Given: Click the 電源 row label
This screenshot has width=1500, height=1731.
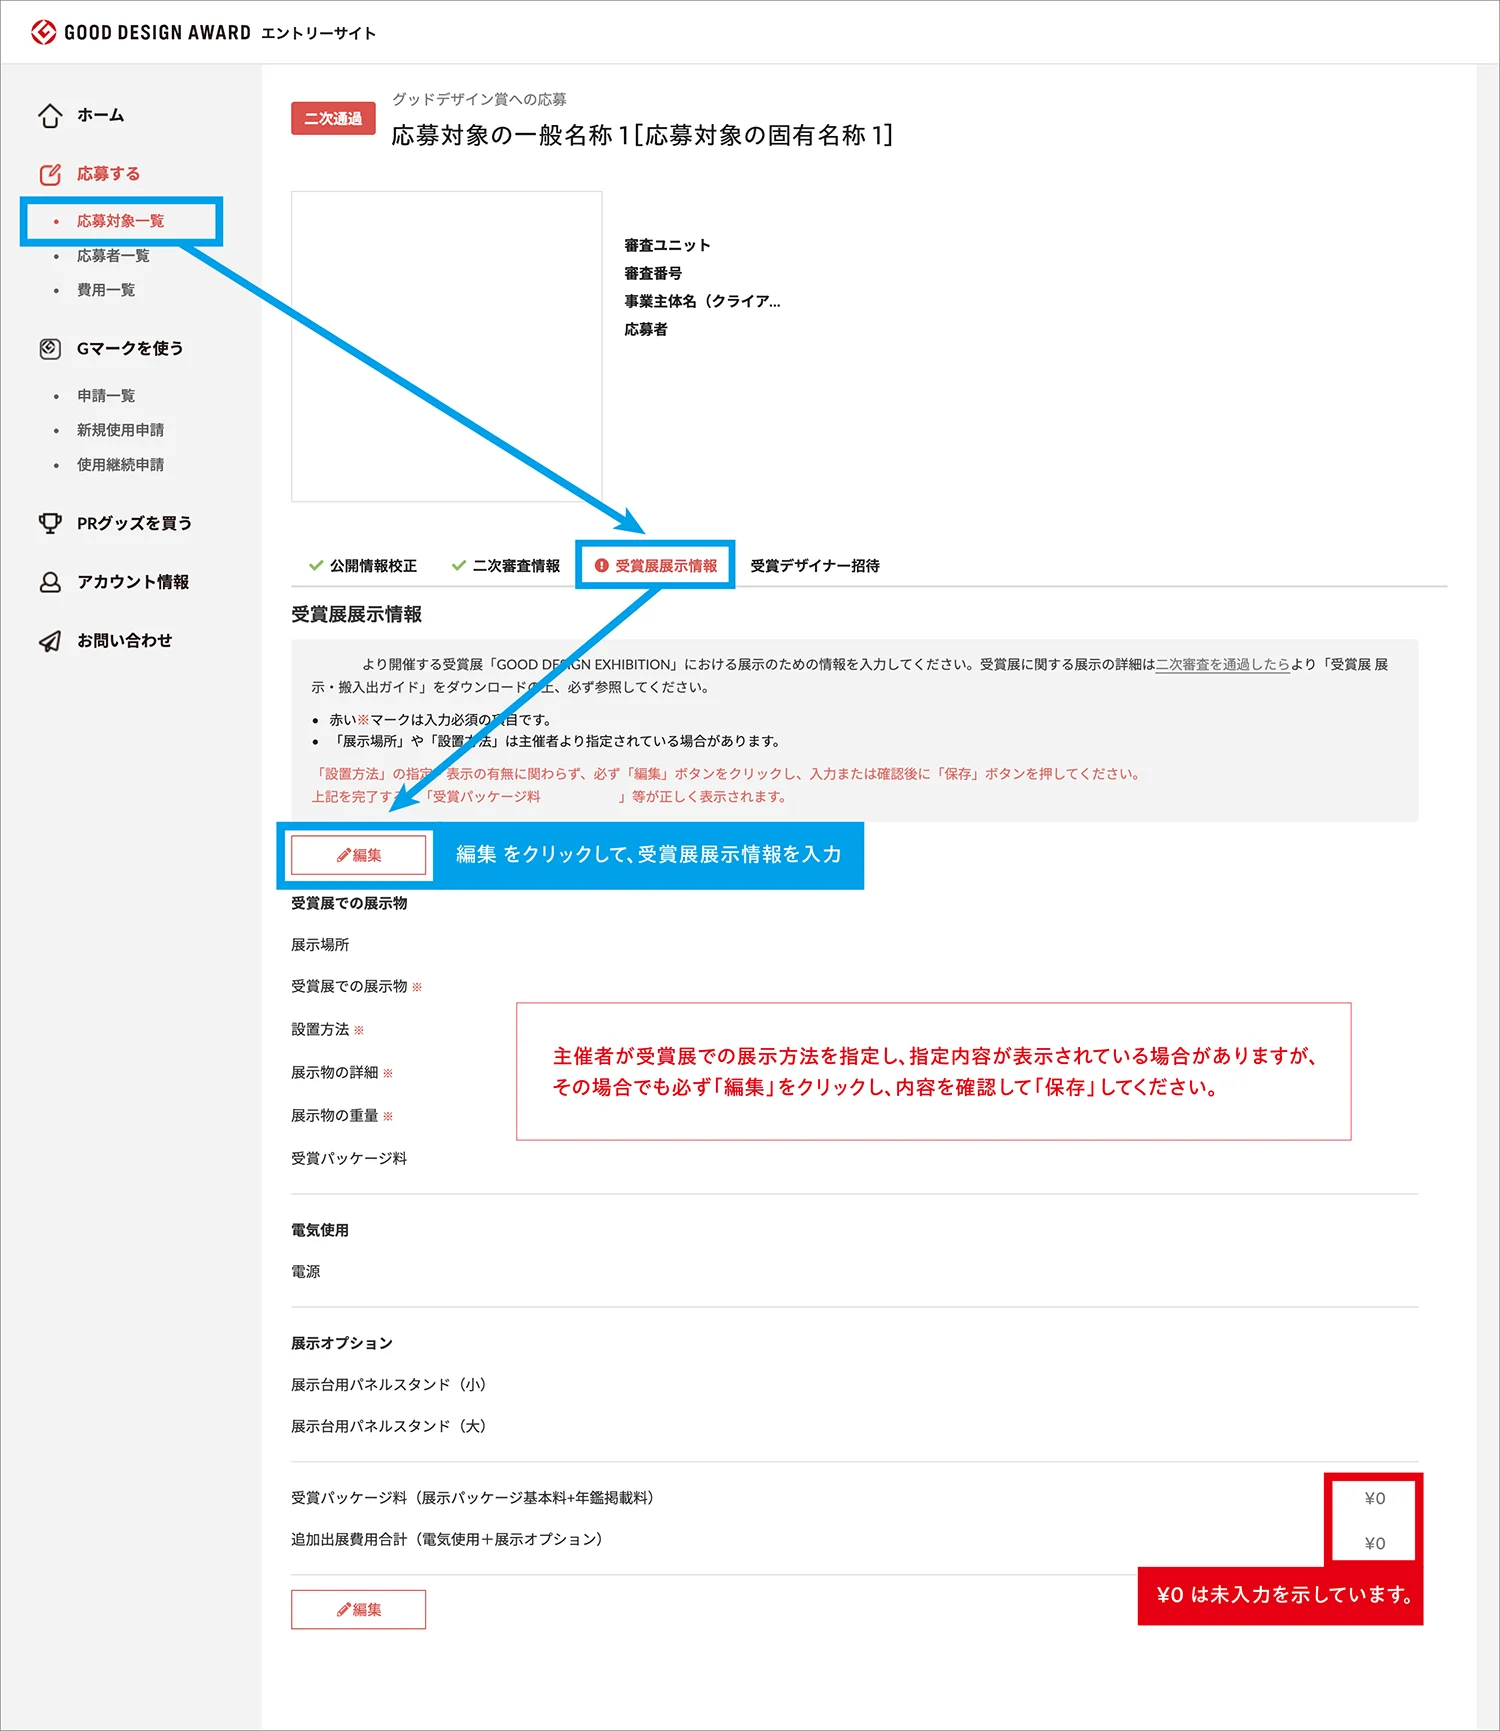Looking at the screenshot, I should coord(306,1271).
